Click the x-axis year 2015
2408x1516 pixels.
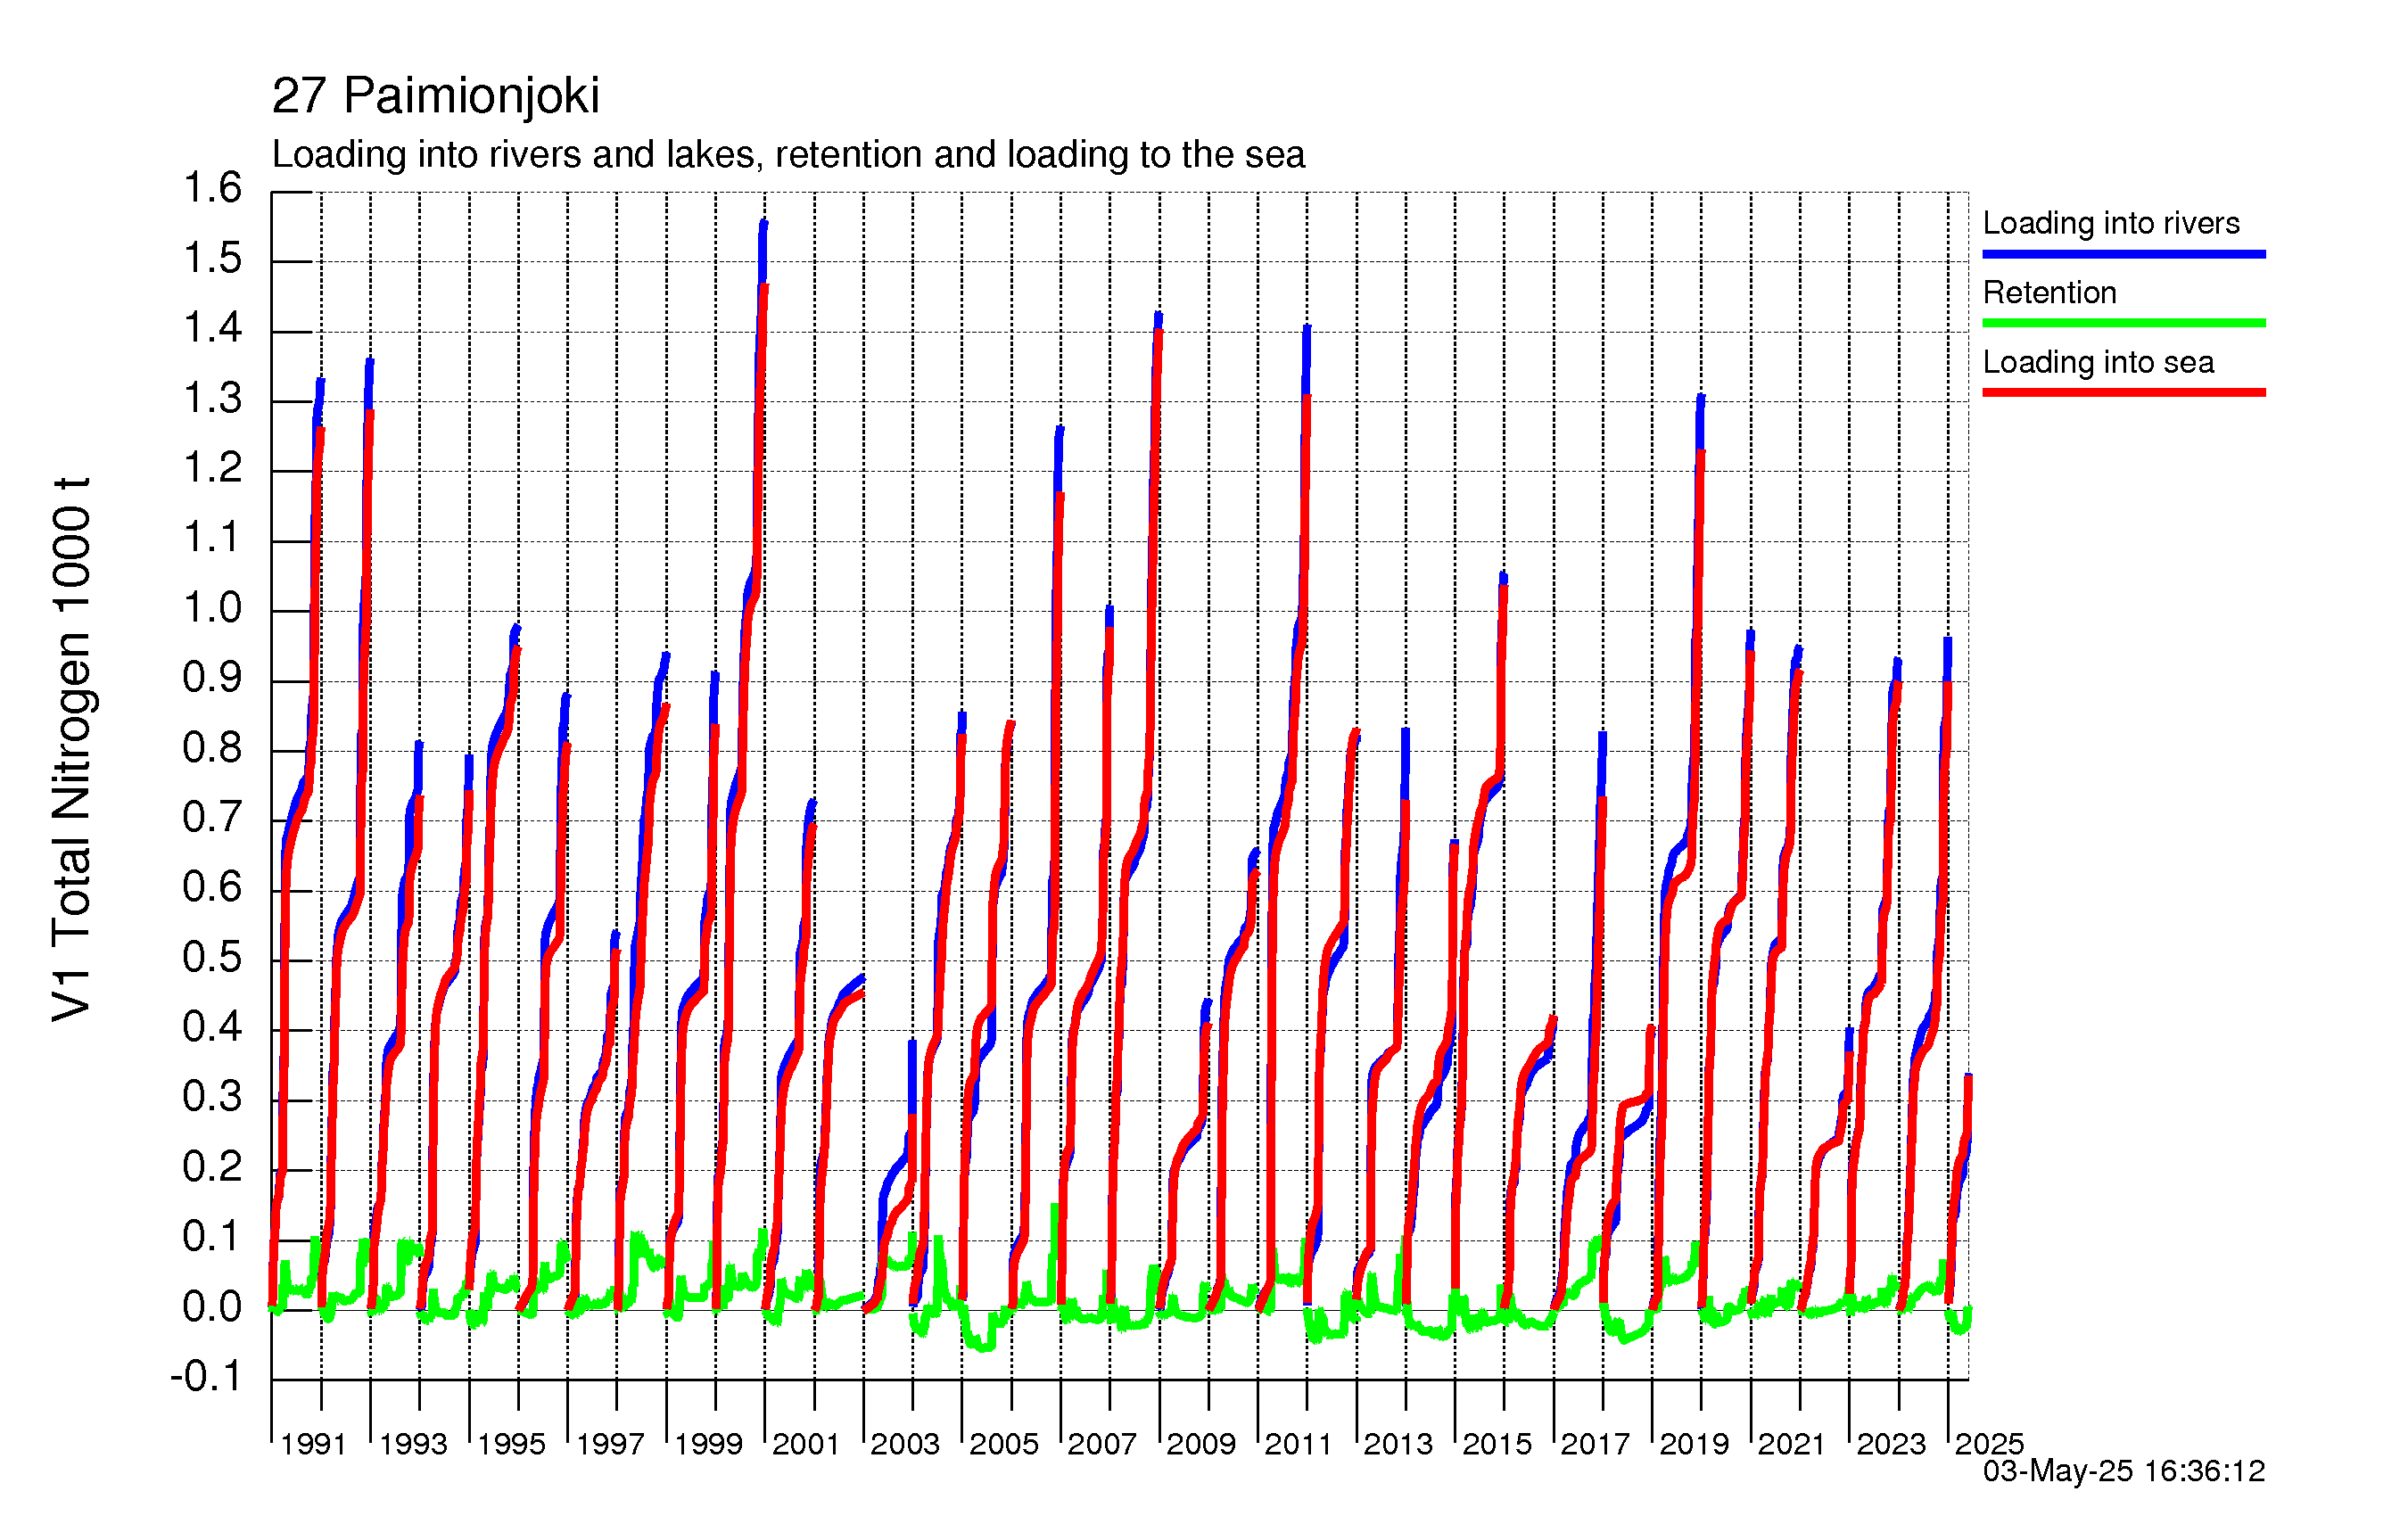(x=1497, y=1444)
